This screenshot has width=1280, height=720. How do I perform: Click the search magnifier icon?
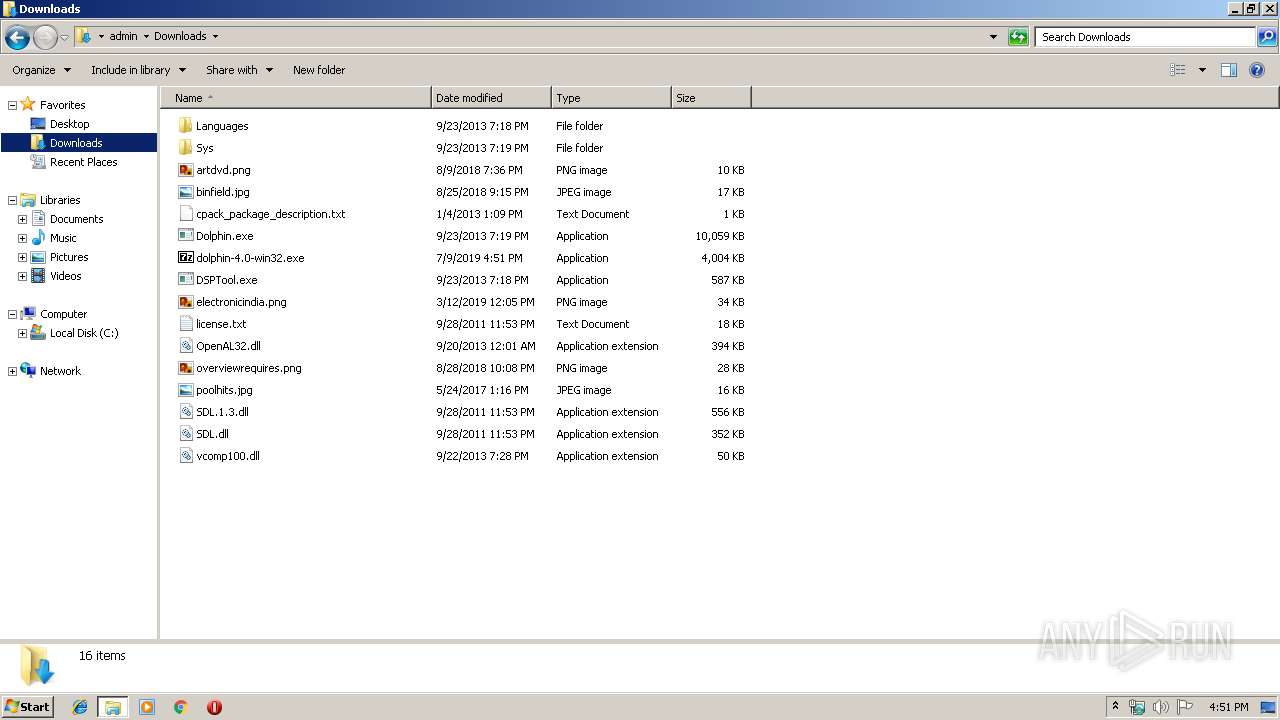(x=1267, y=37)
